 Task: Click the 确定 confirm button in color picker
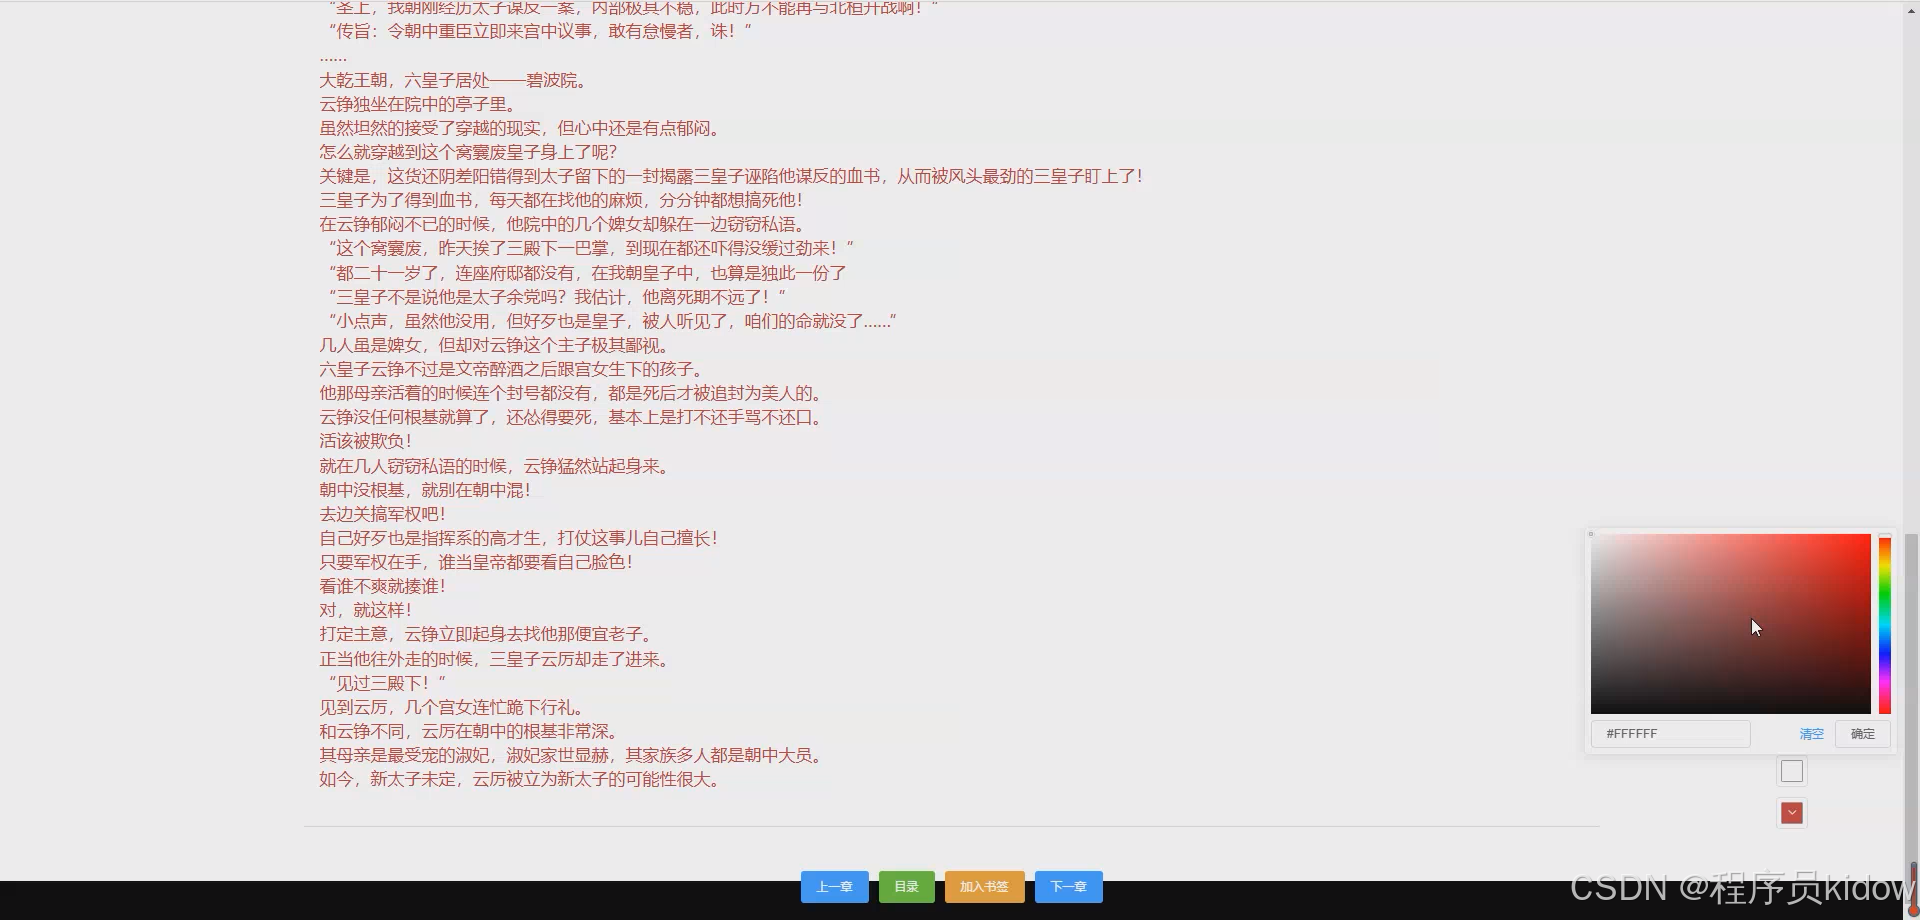tap(1861, 733)
